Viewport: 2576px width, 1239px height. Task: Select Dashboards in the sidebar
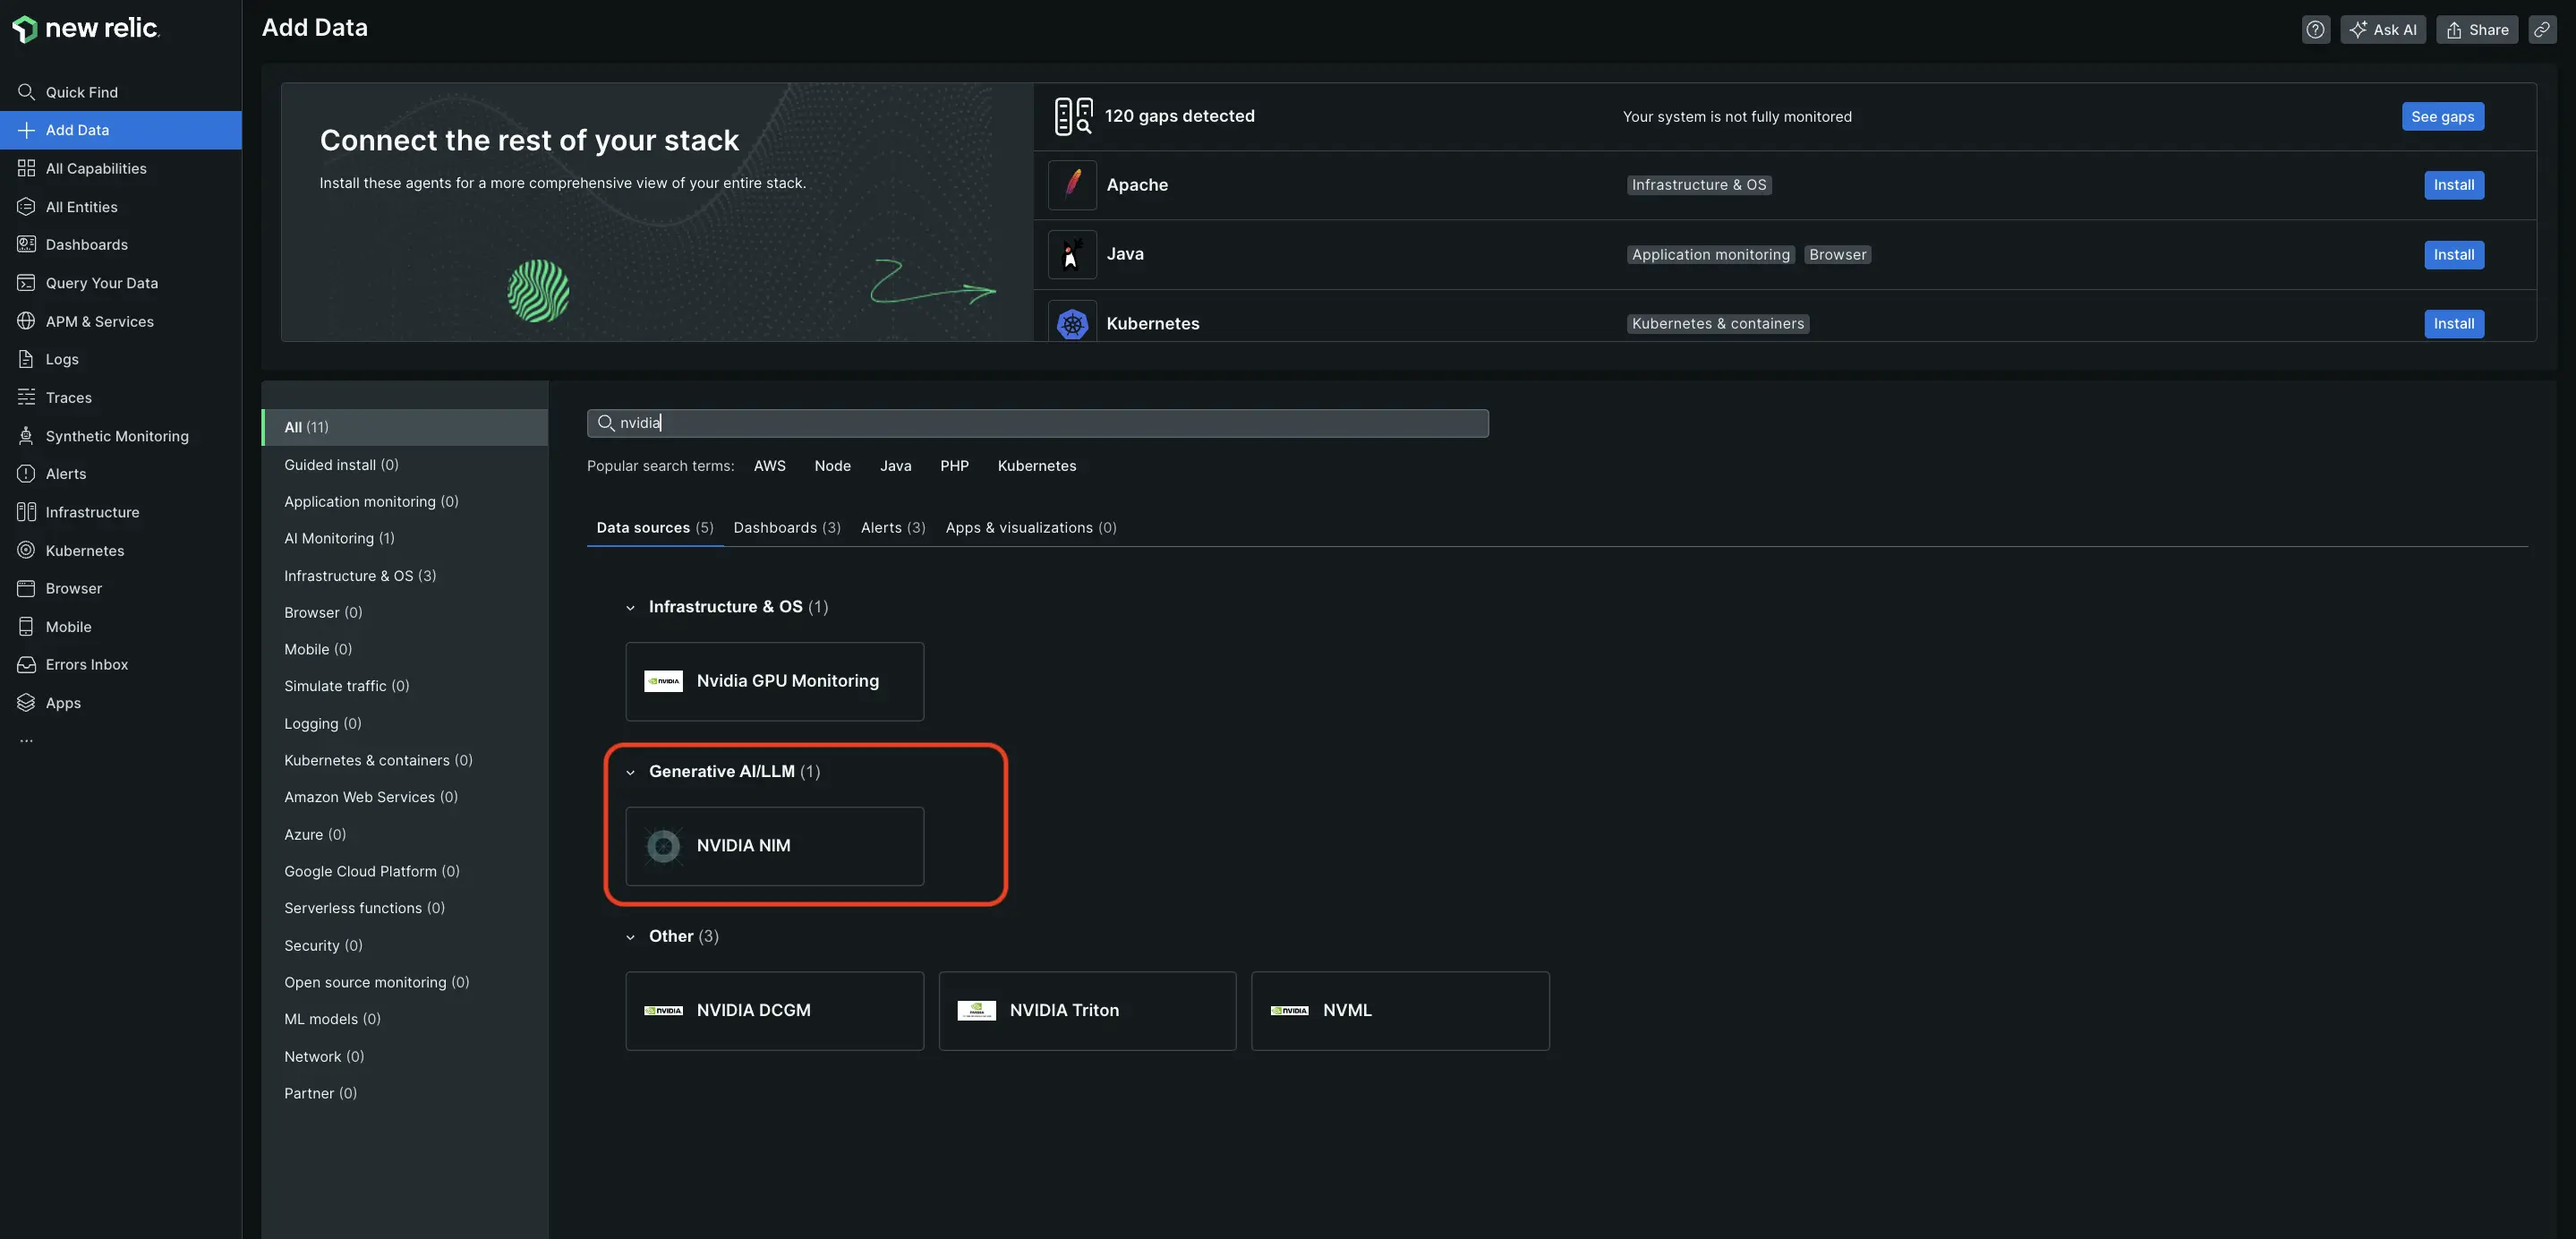click(86, 244)
